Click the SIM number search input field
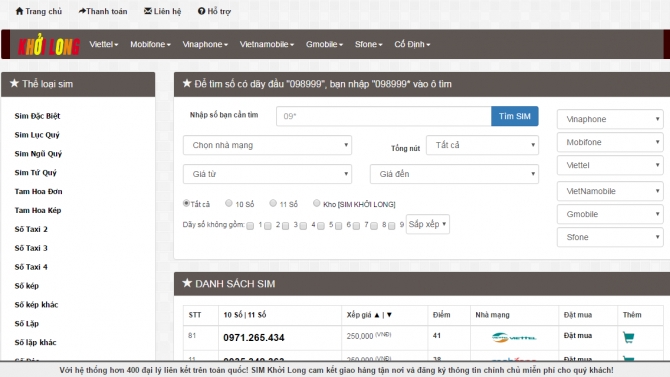 384,116
